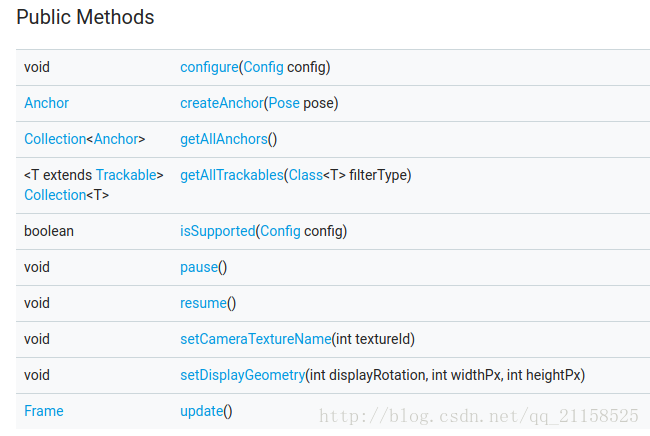Click the Trackable type link
The width and height of the screenshot is (650, 436).
126,175
